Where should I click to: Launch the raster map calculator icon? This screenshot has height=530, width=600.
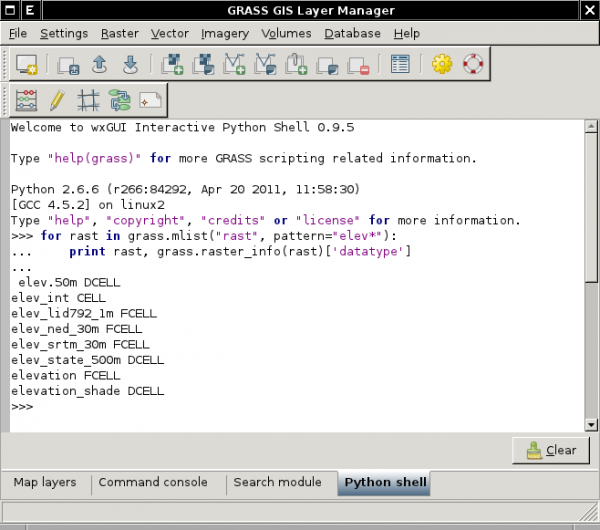[x=27, y=100]
